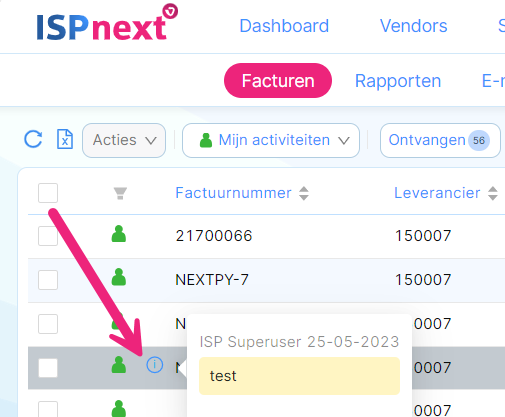Click the refresh icon in toolbar

point(33,139)
